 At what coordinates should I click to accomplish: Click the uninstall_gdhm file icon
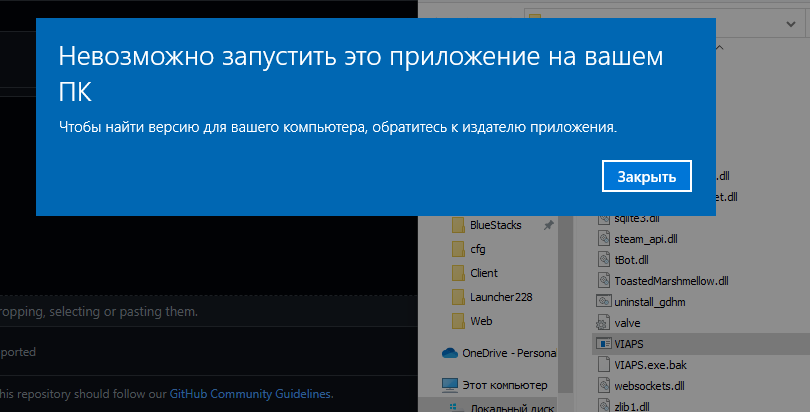[604, 301]
